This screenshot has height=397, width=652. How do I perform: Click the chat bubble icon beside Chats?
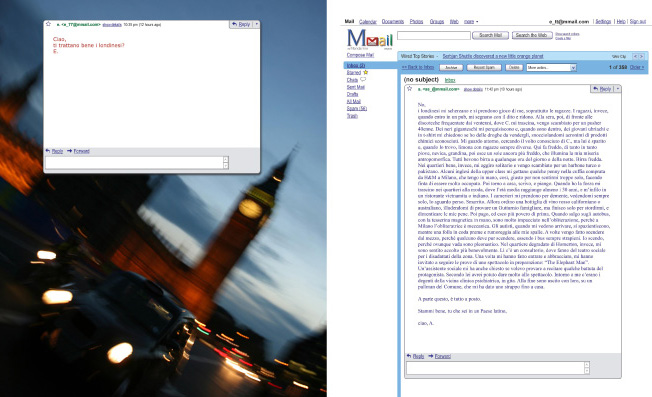click(363, 79)
